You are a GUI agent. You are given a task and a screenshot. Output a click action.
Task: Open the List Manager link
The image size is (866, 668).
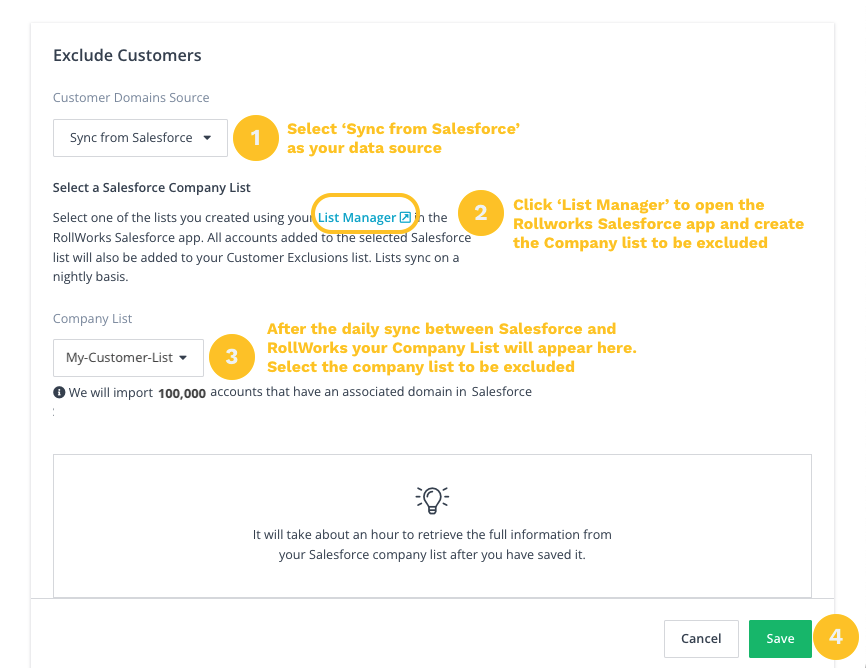(x=357, y=218)
